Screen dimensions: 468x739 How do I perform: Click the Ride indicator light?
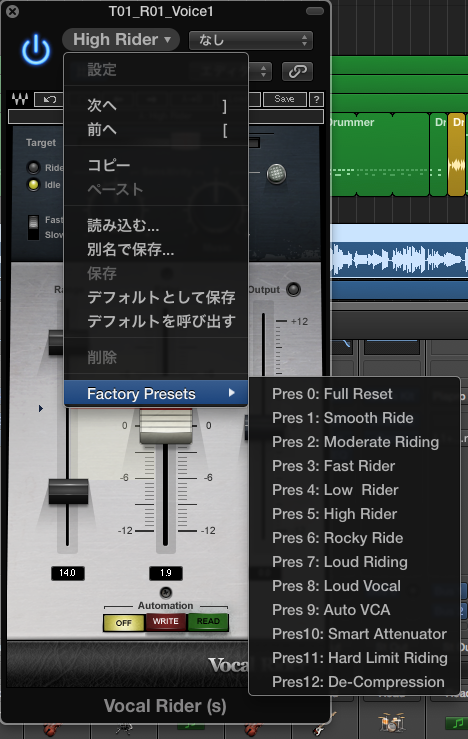[33, 167]
